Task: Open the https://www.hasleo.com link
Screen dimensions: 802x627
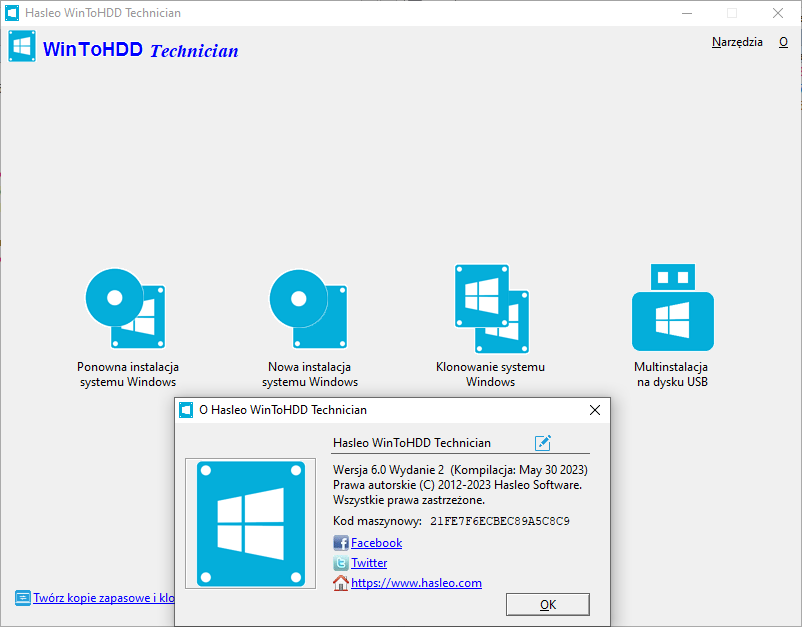Action: pyautogui.click(x=416, y=583)
